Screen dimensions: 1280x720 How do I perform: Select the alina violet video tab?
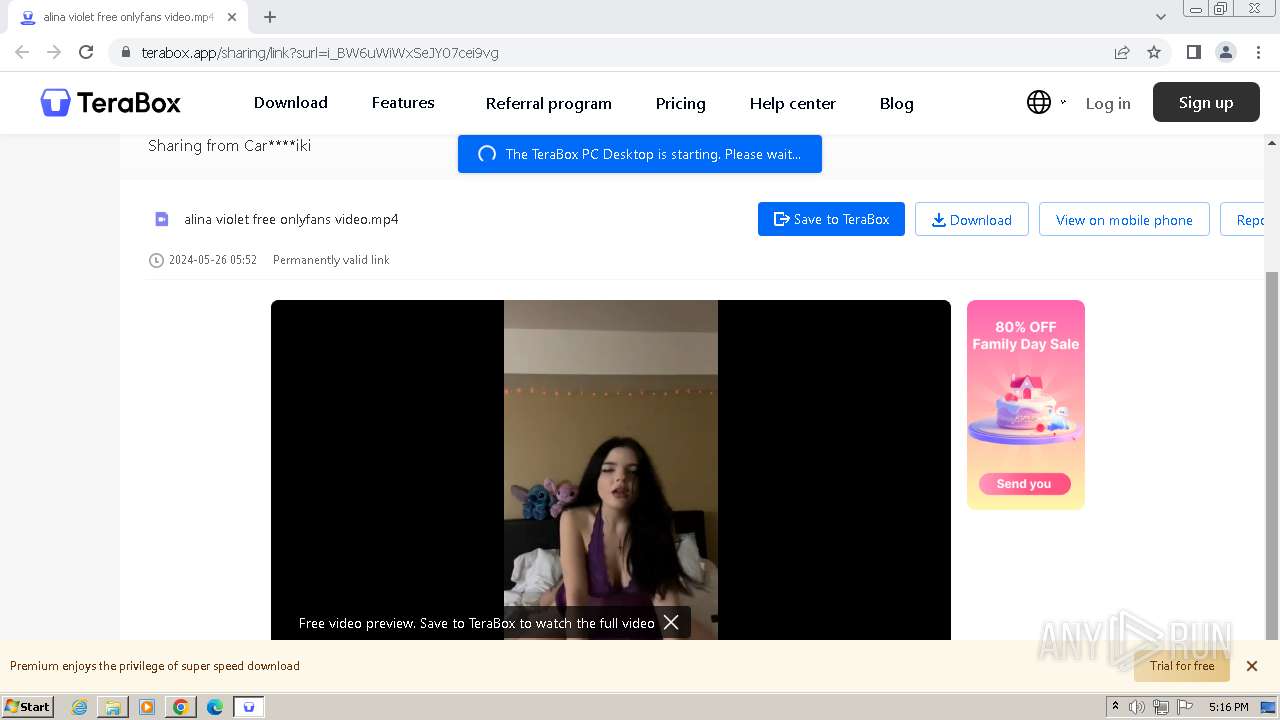(x=130, y=17)
